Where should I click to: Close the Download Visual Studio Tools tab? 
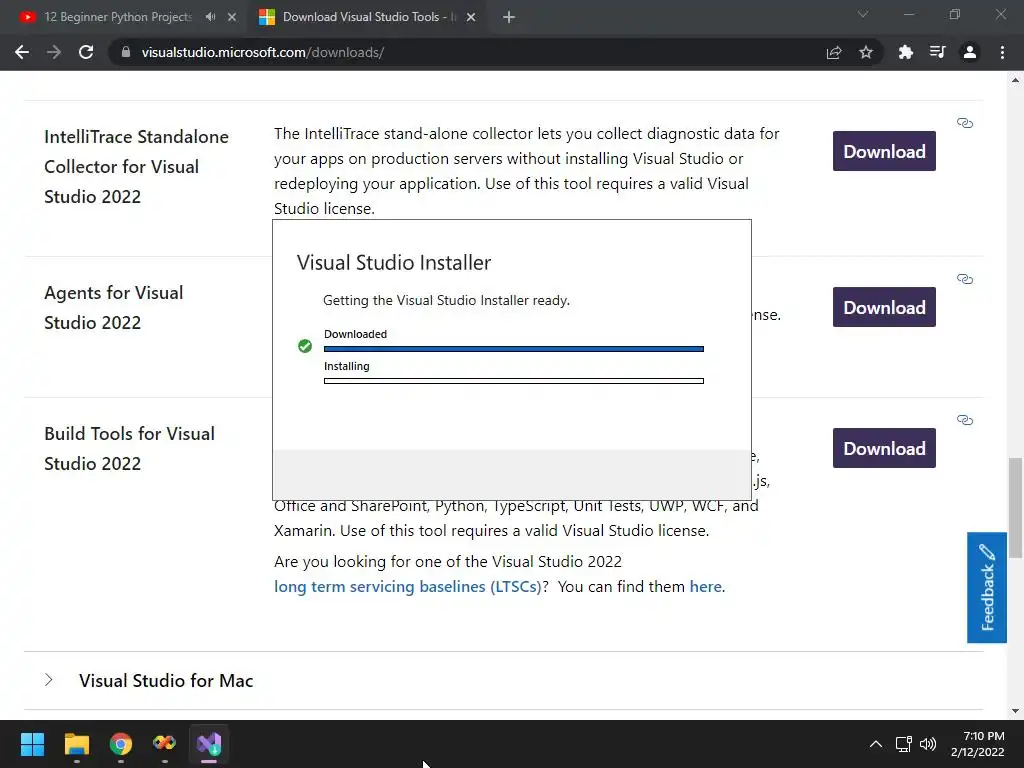[471, 17]
